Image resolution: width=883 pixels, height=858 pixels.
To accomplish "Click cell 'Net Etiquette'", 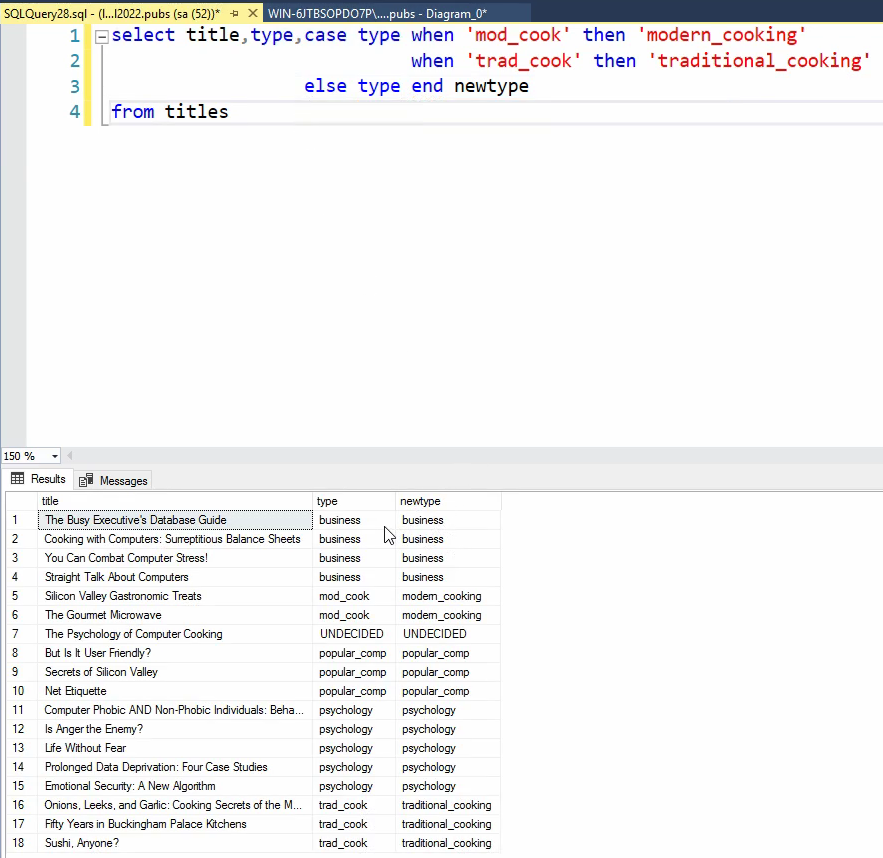I will [175, 691].
